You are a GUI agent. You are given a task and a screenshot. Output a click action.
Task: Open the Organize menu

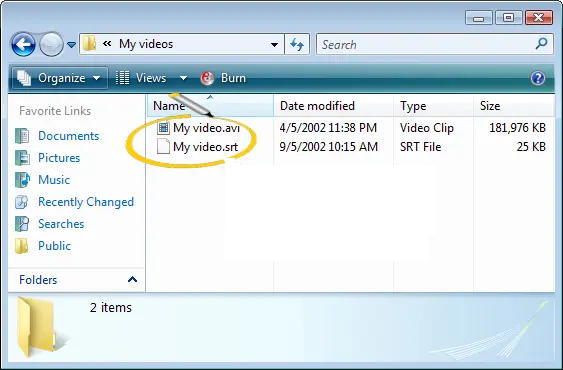click(60, 78)
